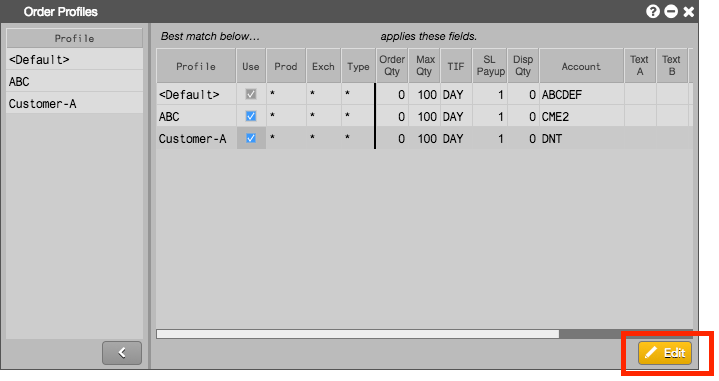This screenshot has width=719, height=381.
Task: Click the TIF column header
Action: pyautogui.click(x=456, y=66)
